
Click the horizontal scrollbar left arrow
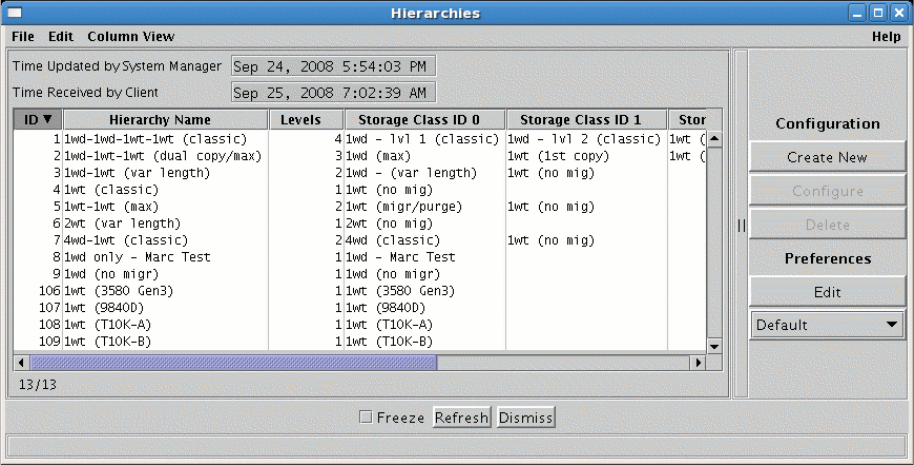22,362
